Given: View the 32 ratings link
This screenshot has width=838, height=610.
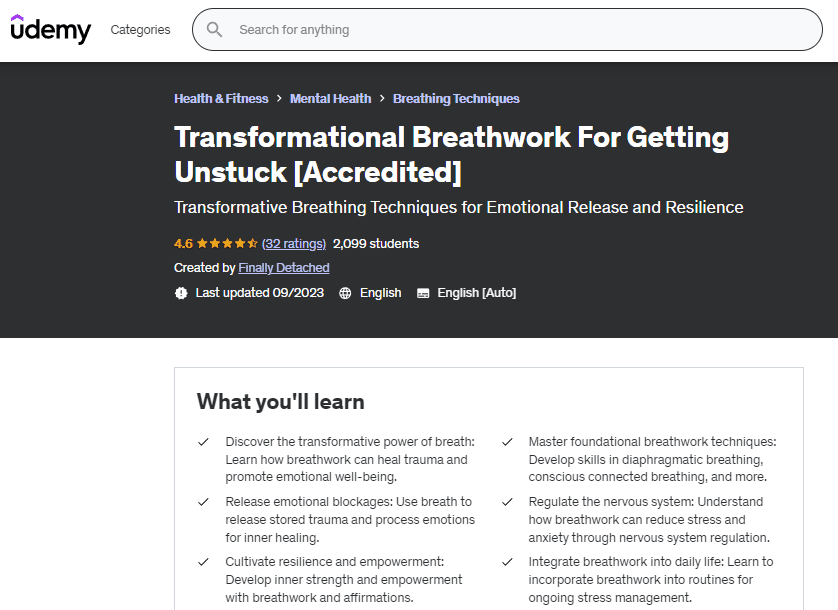Looking at the screenshot, I should tap(293, 244).
